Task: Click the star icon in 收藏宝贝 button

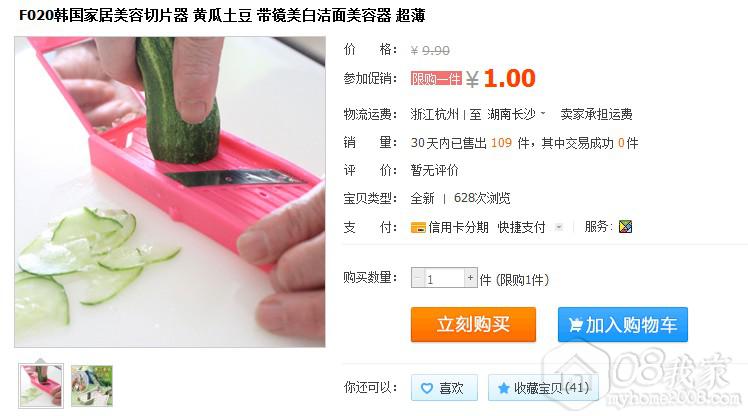Action: [503, 388]
